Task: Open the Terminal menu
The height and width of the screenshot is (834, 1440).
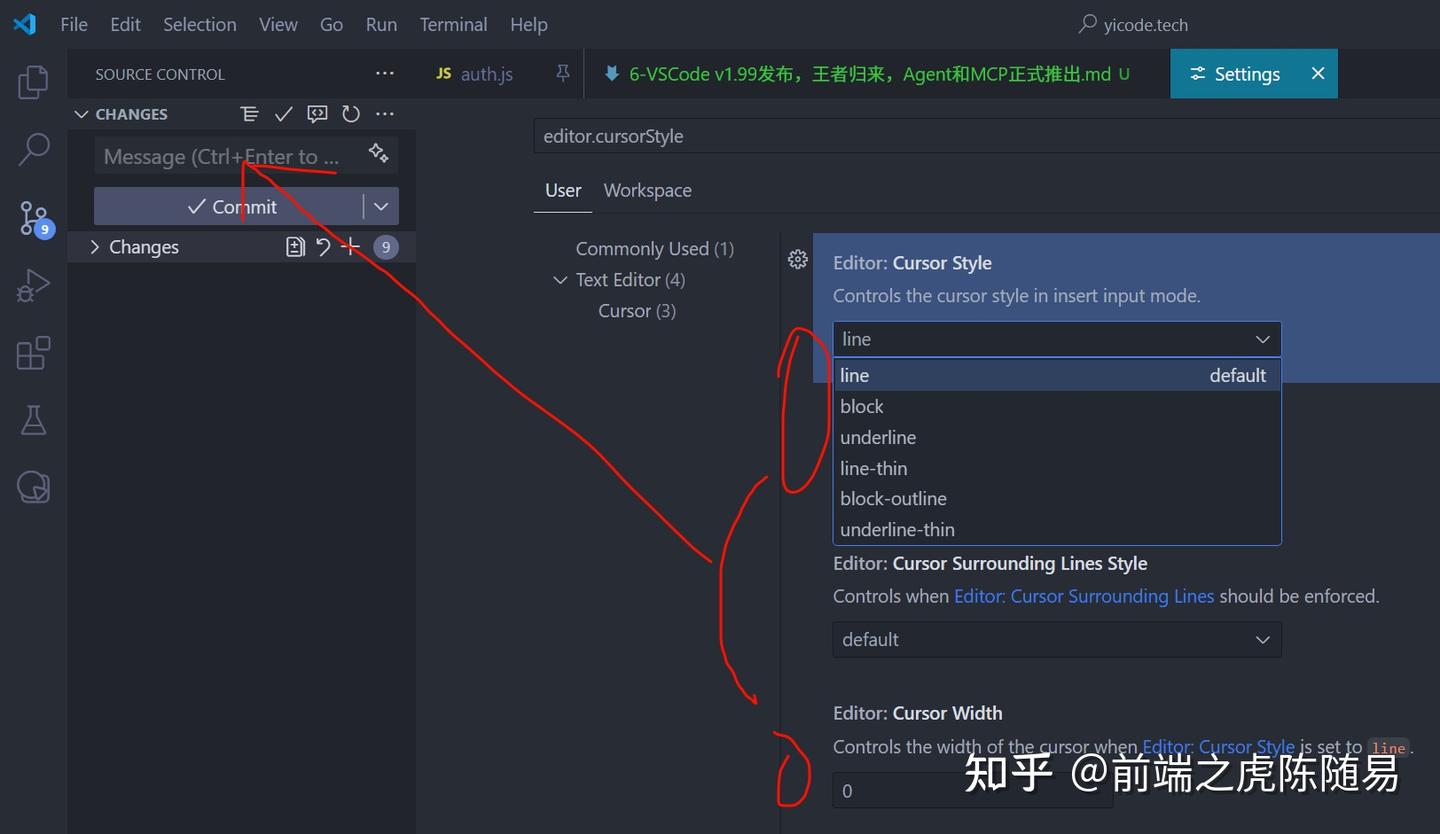Action: coord(453,24)
